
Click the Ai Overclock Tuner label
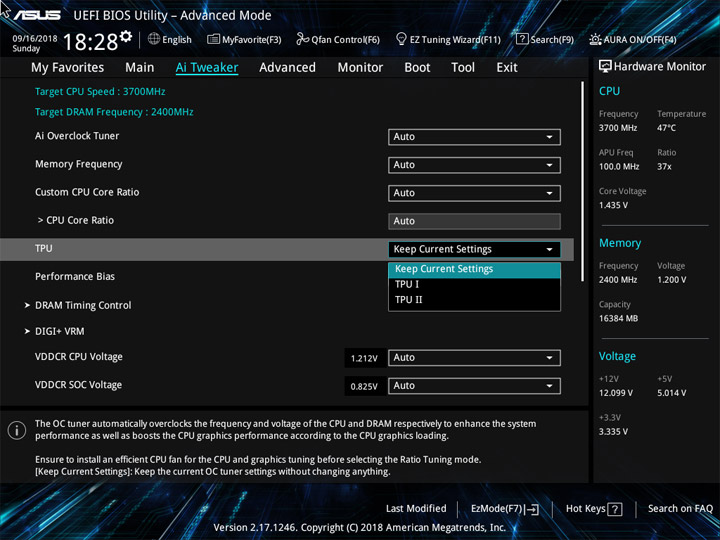point(77,136)
